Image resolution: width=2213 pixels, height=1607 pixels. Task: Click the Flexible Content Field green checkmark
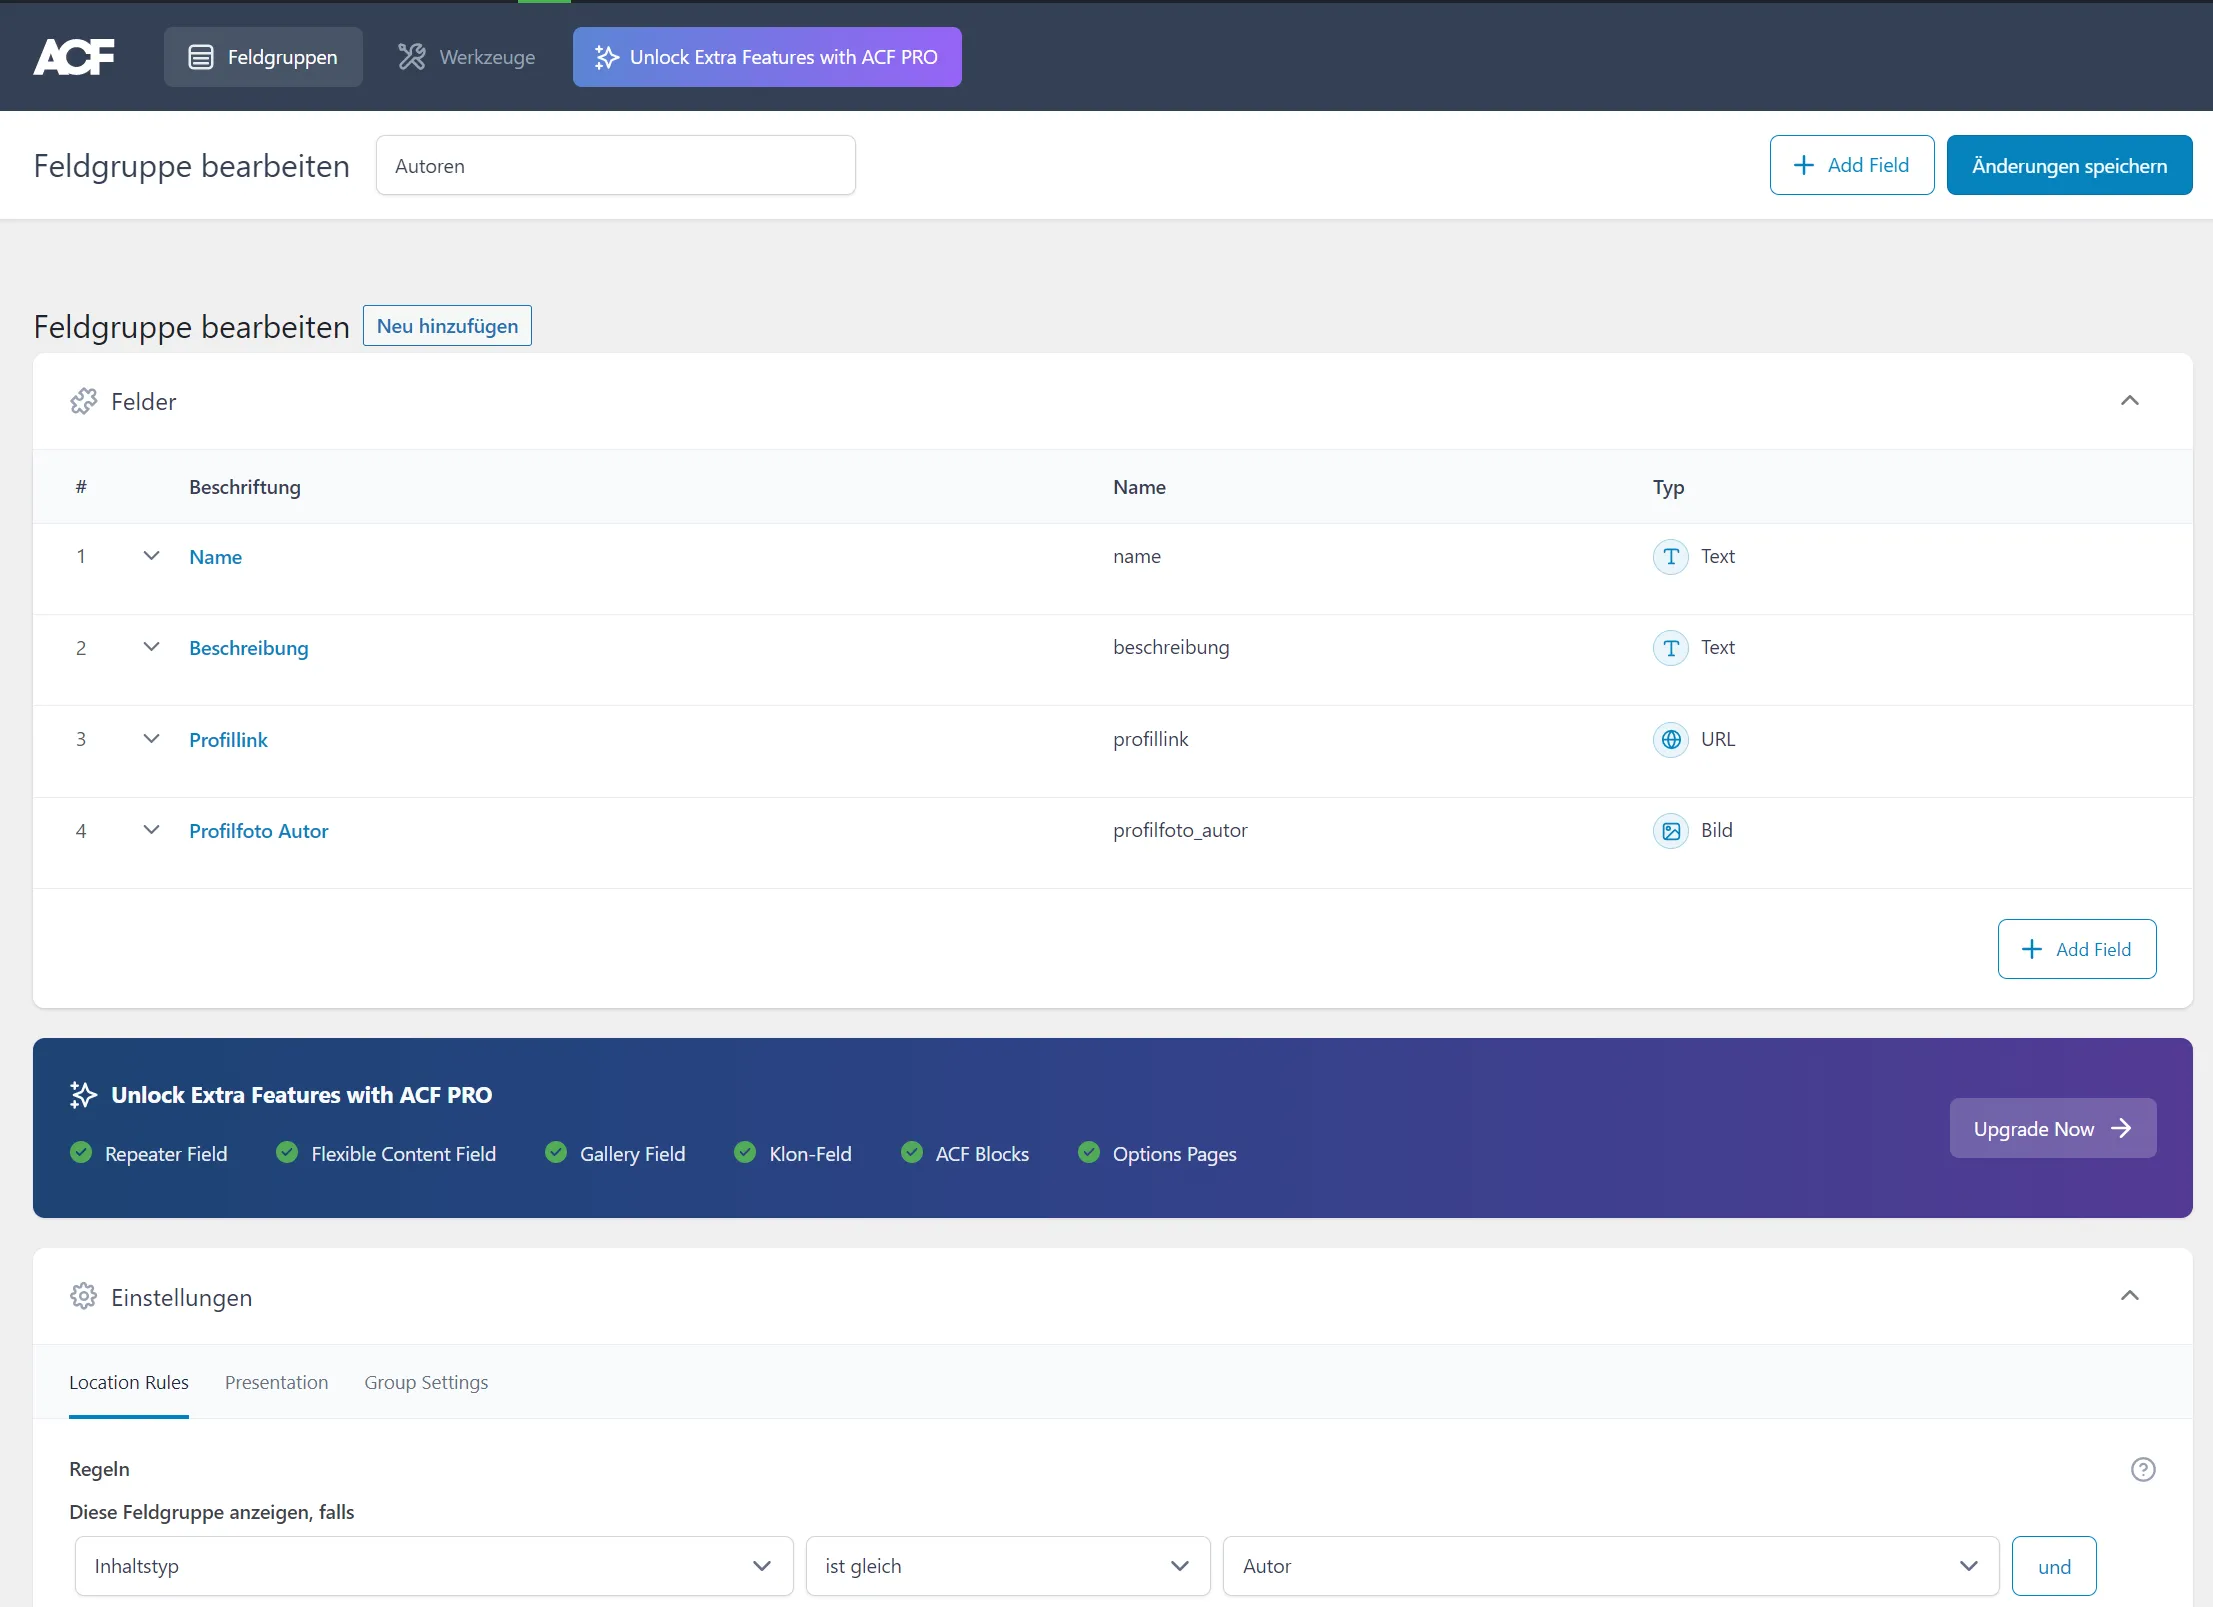point(287,1152)
